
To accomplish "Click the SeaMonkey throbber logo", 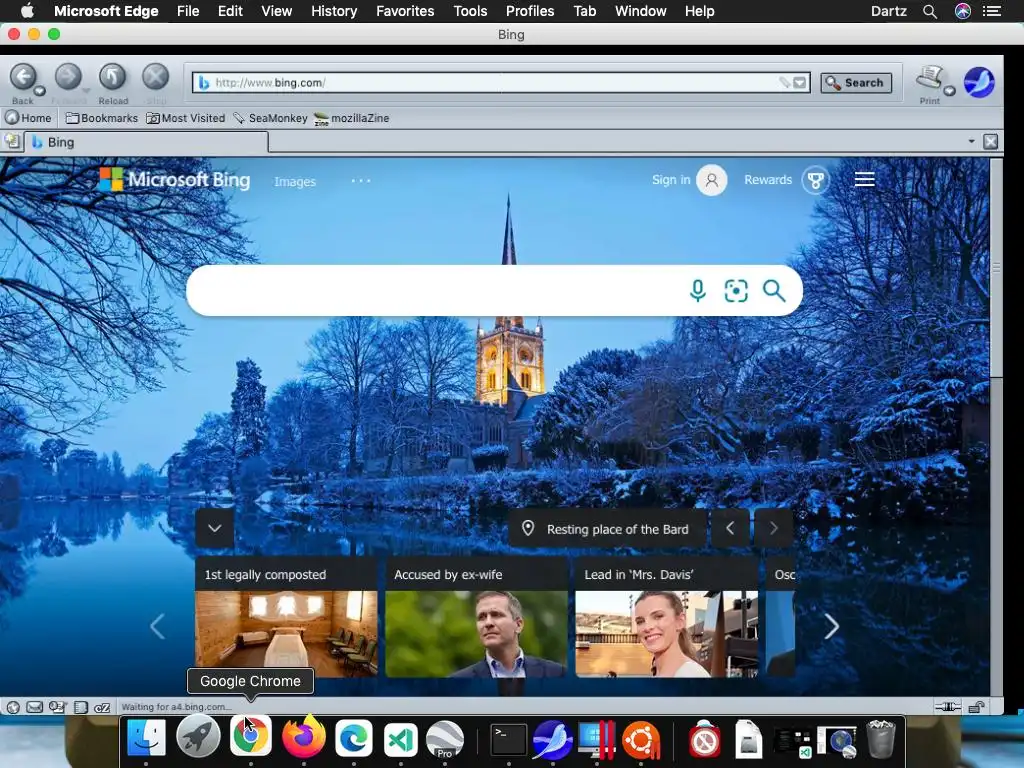I will 979,82.
